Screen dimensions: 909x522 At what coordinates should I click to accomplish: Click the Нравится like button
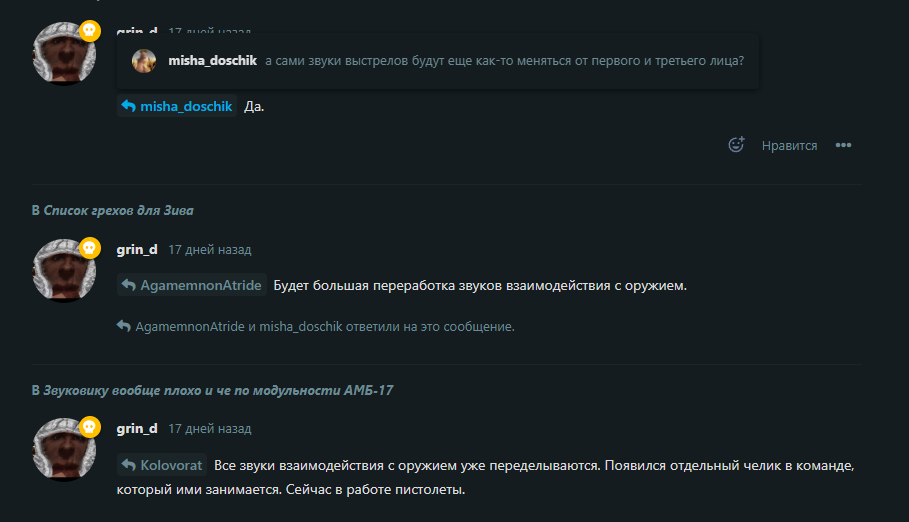[x=789, y=146]
